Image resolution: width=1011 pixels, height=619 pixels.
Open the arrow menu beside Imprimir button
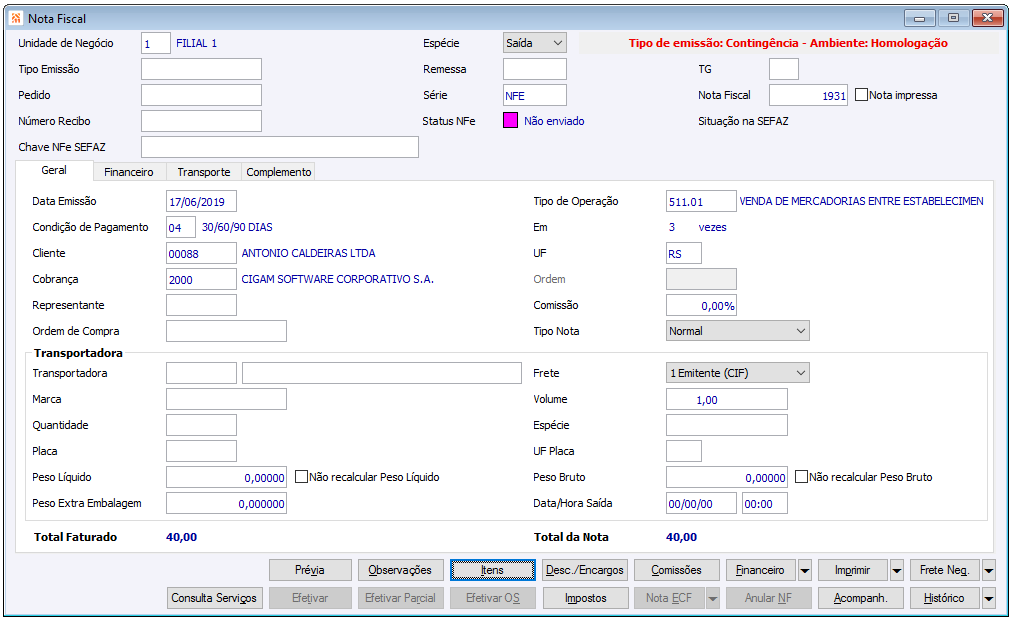coord(897,570)
